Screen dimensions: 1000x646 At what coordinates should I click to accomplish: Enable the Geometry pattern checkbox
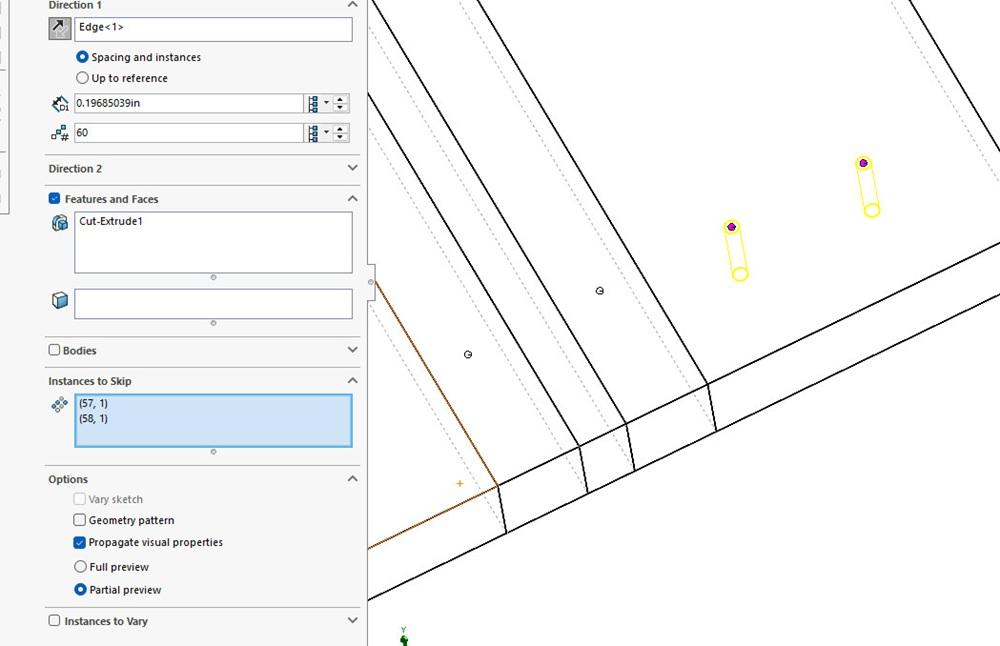80,520
